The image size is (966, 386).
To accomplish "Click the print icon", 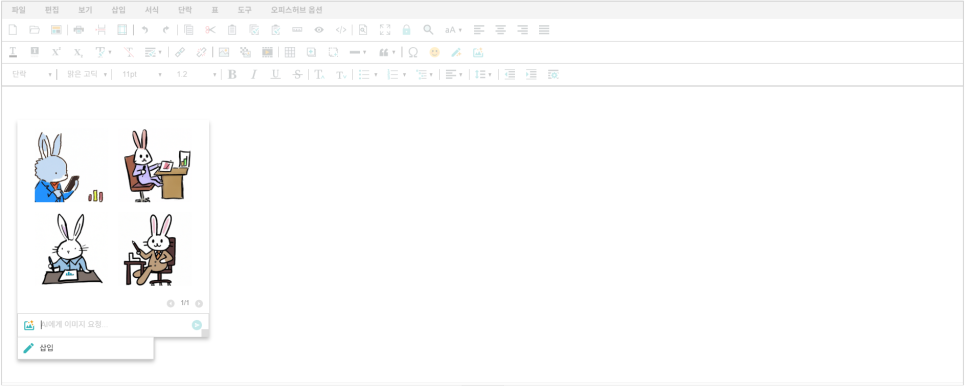I will [x=78, y=30].
